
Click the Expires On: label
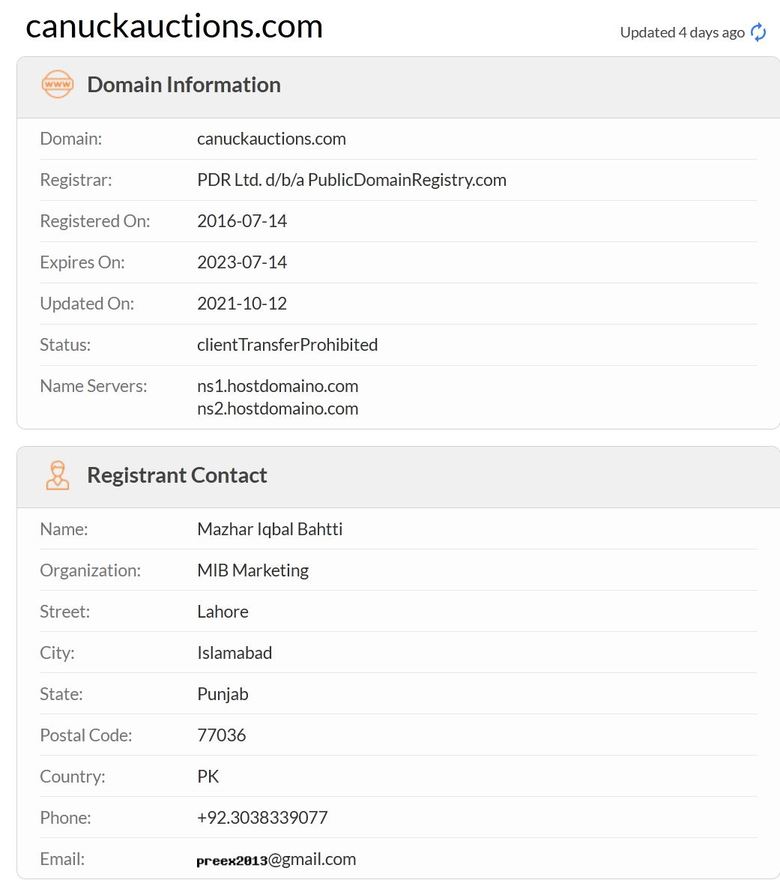click(82, 262)
